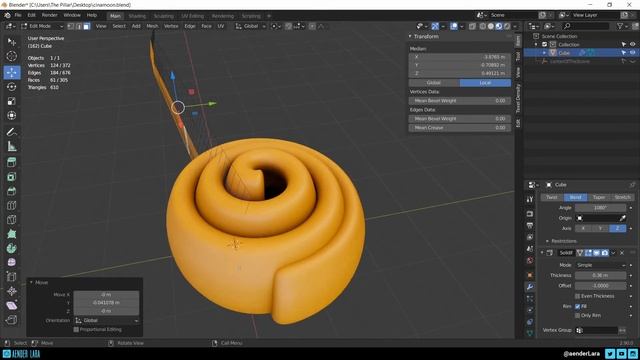Select the Knife tool
Viewport: 640px width, 360px height.
[x=12, y=220]
